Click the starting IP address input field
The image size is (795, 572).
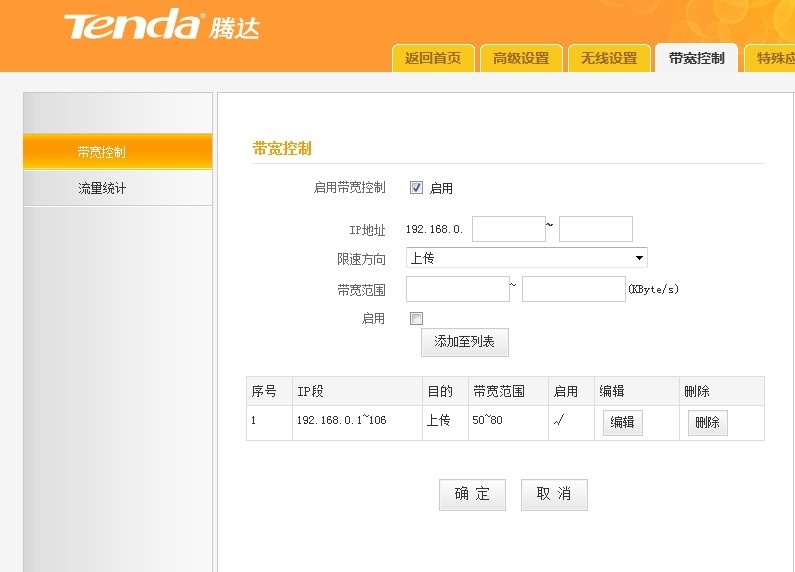coord(509,229)
